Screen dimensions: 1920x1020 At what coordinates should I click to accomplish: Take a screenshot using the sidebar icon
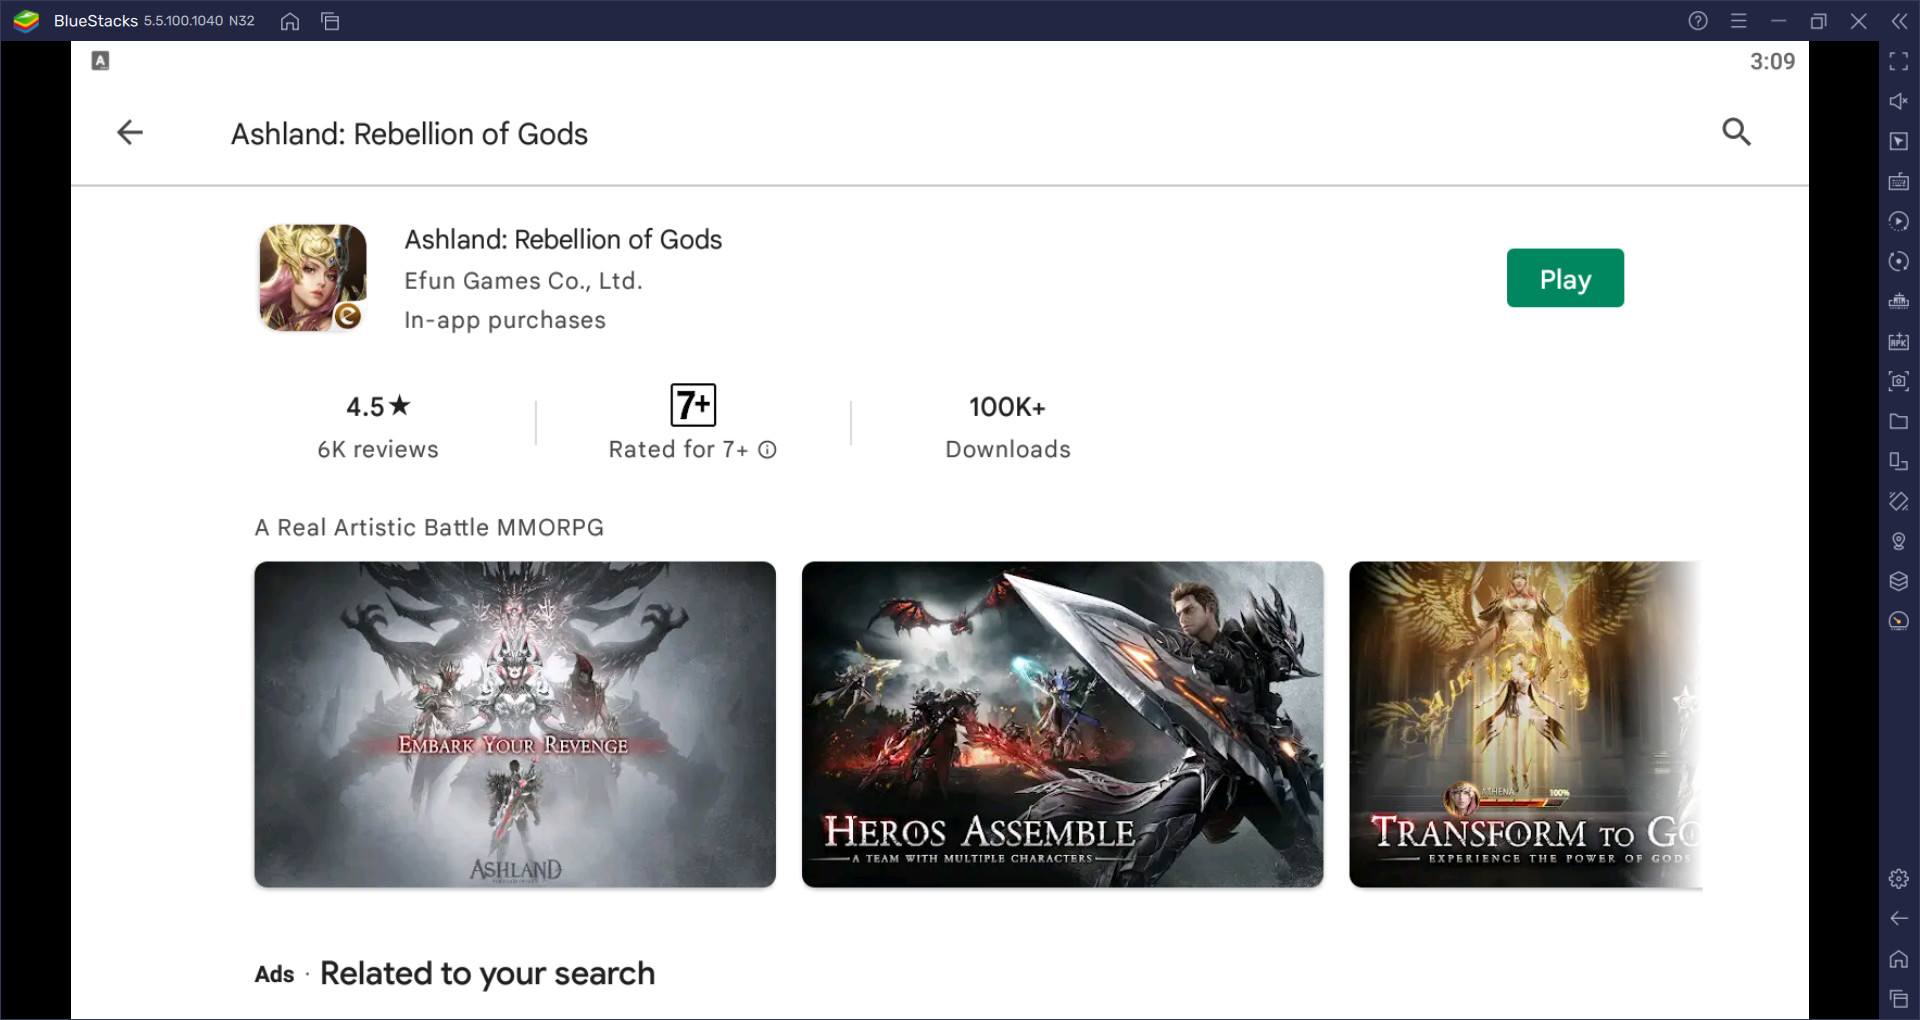pyautogui.click(x=1899, y=381)
